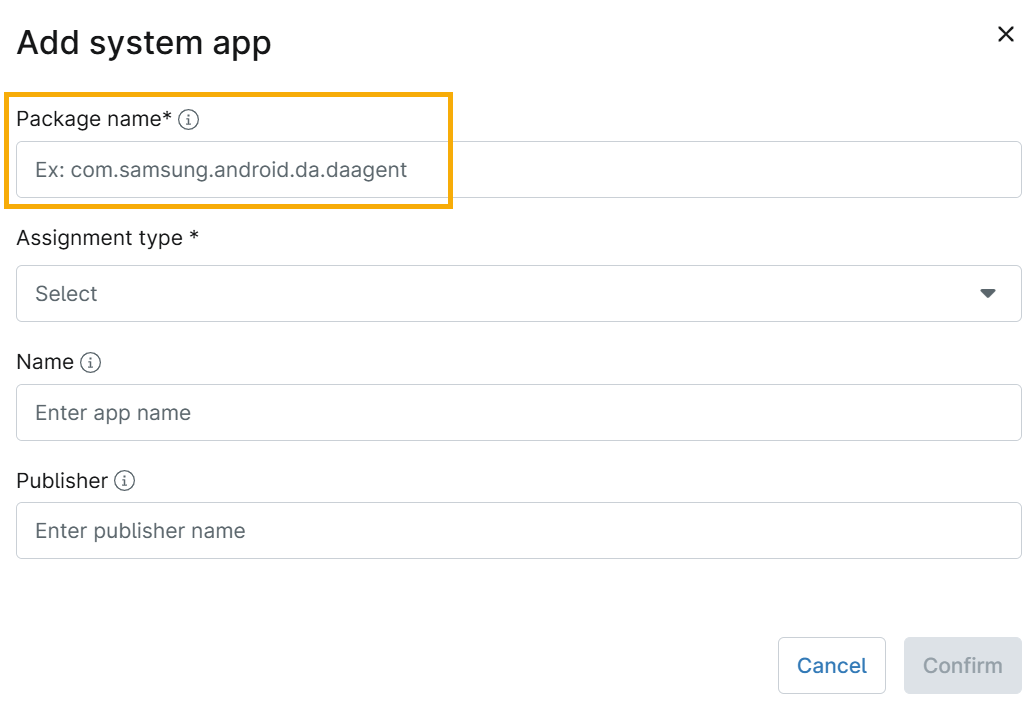Viewport: 1030px width, 712px height.
Task: Click the Assignment type dropdown arrow
Action: click(x=988, y=294)
